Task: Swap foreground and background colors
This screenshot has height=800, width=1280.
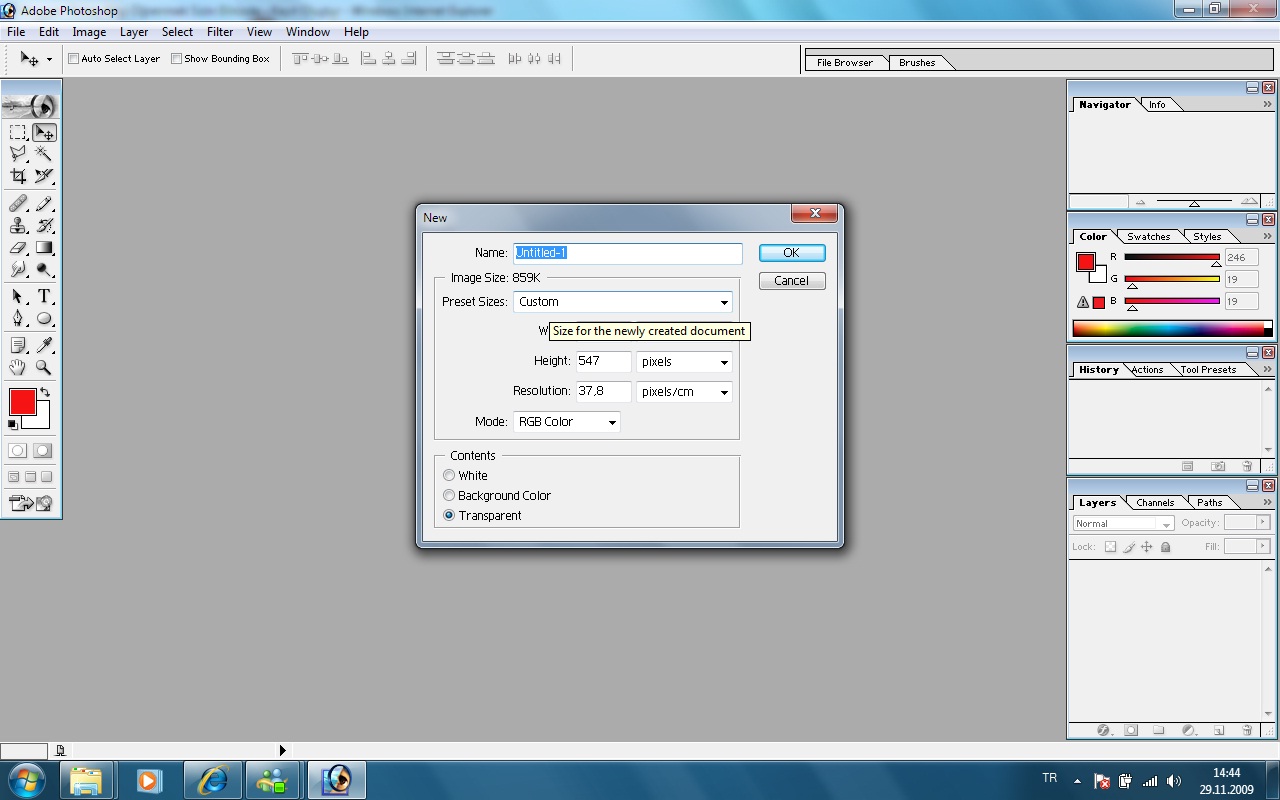Action: (x=45, y=392)
